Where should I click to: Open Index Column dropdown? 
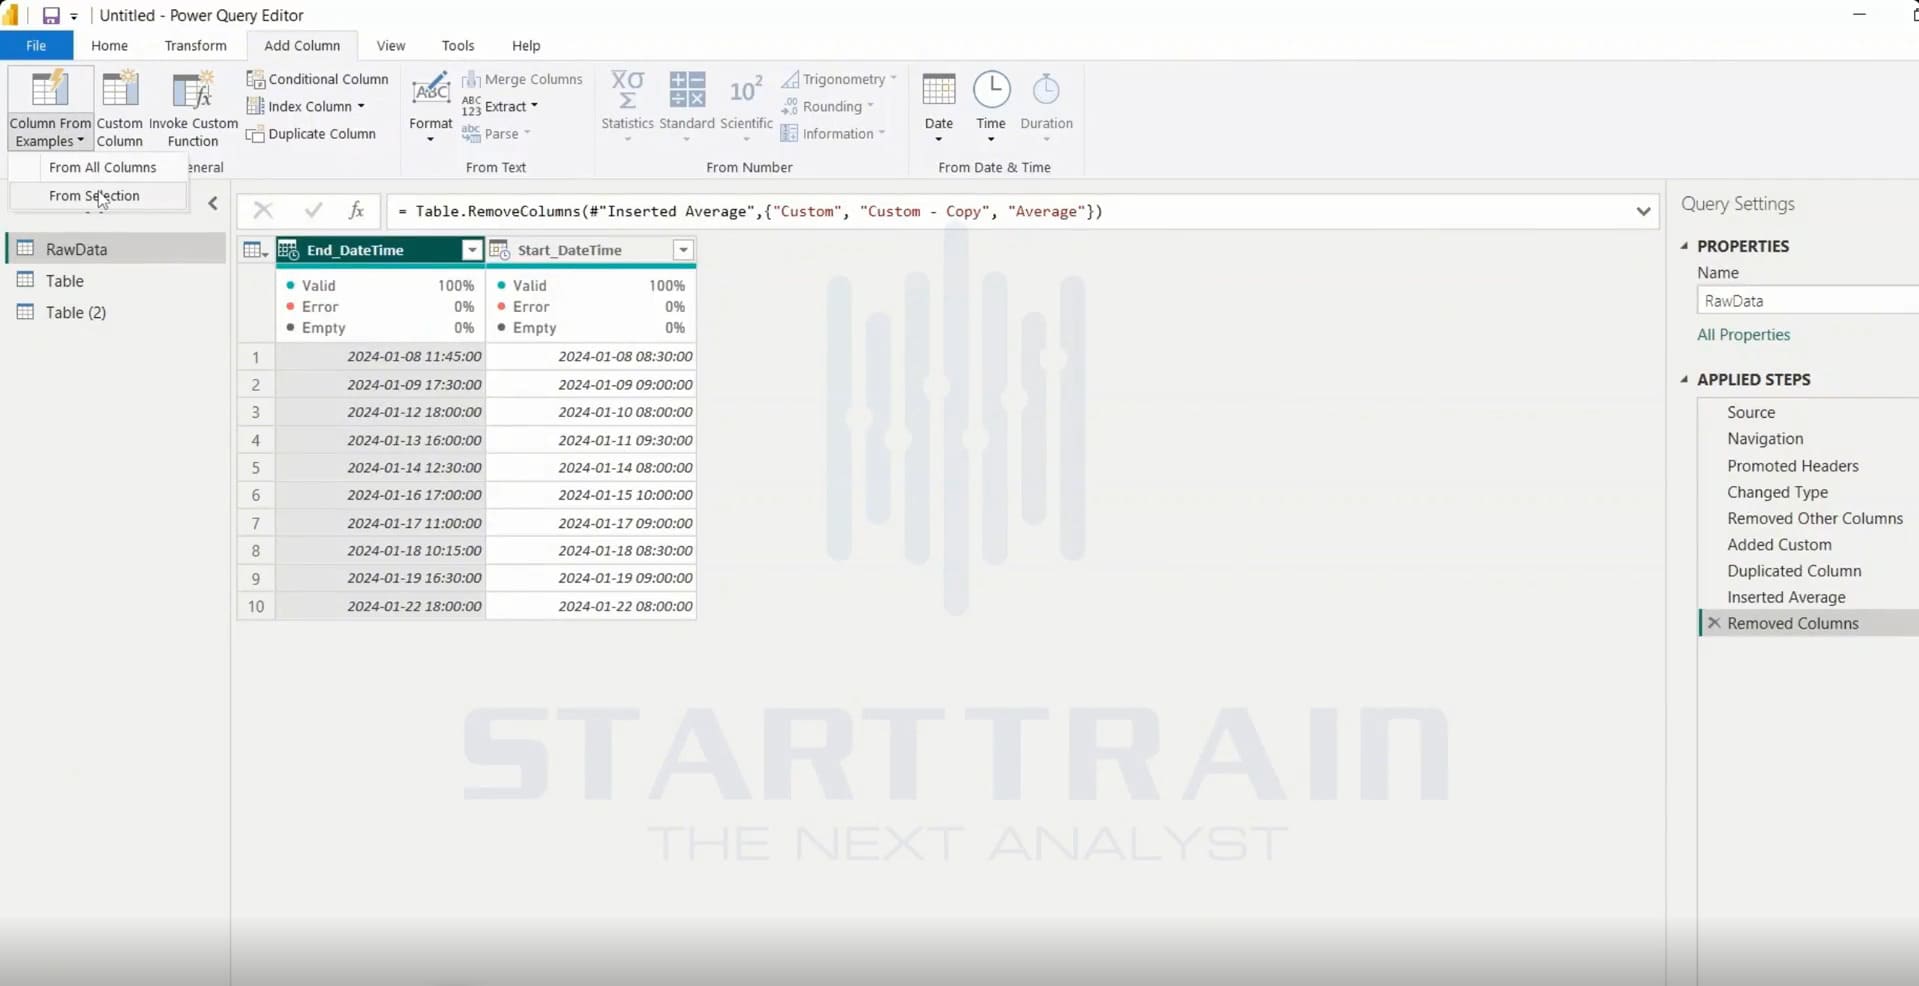305,106
